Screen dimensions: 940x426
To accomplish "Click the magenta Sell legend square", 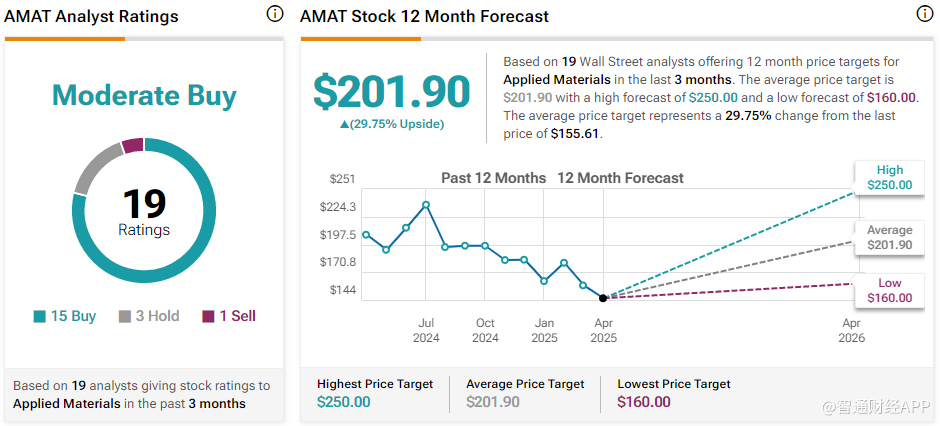I will 208,316.
